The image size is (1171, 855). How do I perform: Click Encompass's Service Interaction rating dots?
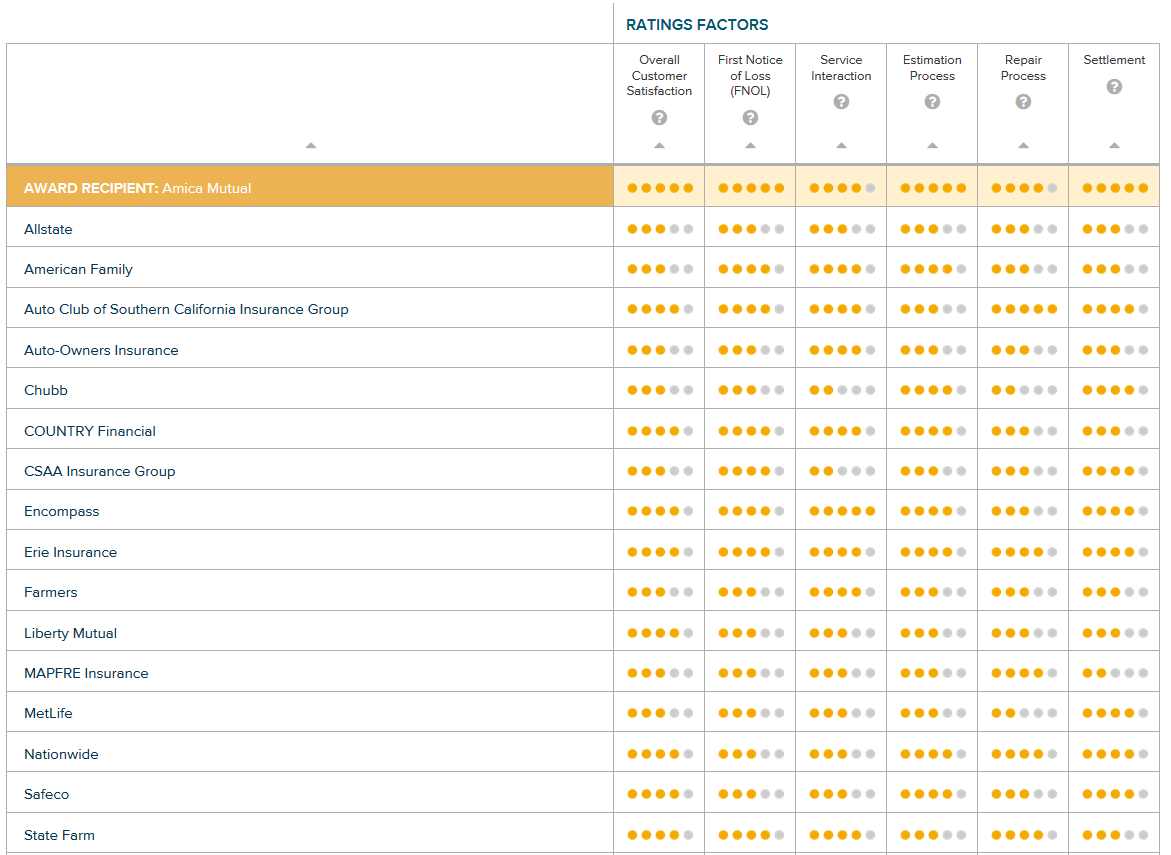click(842, 512)
